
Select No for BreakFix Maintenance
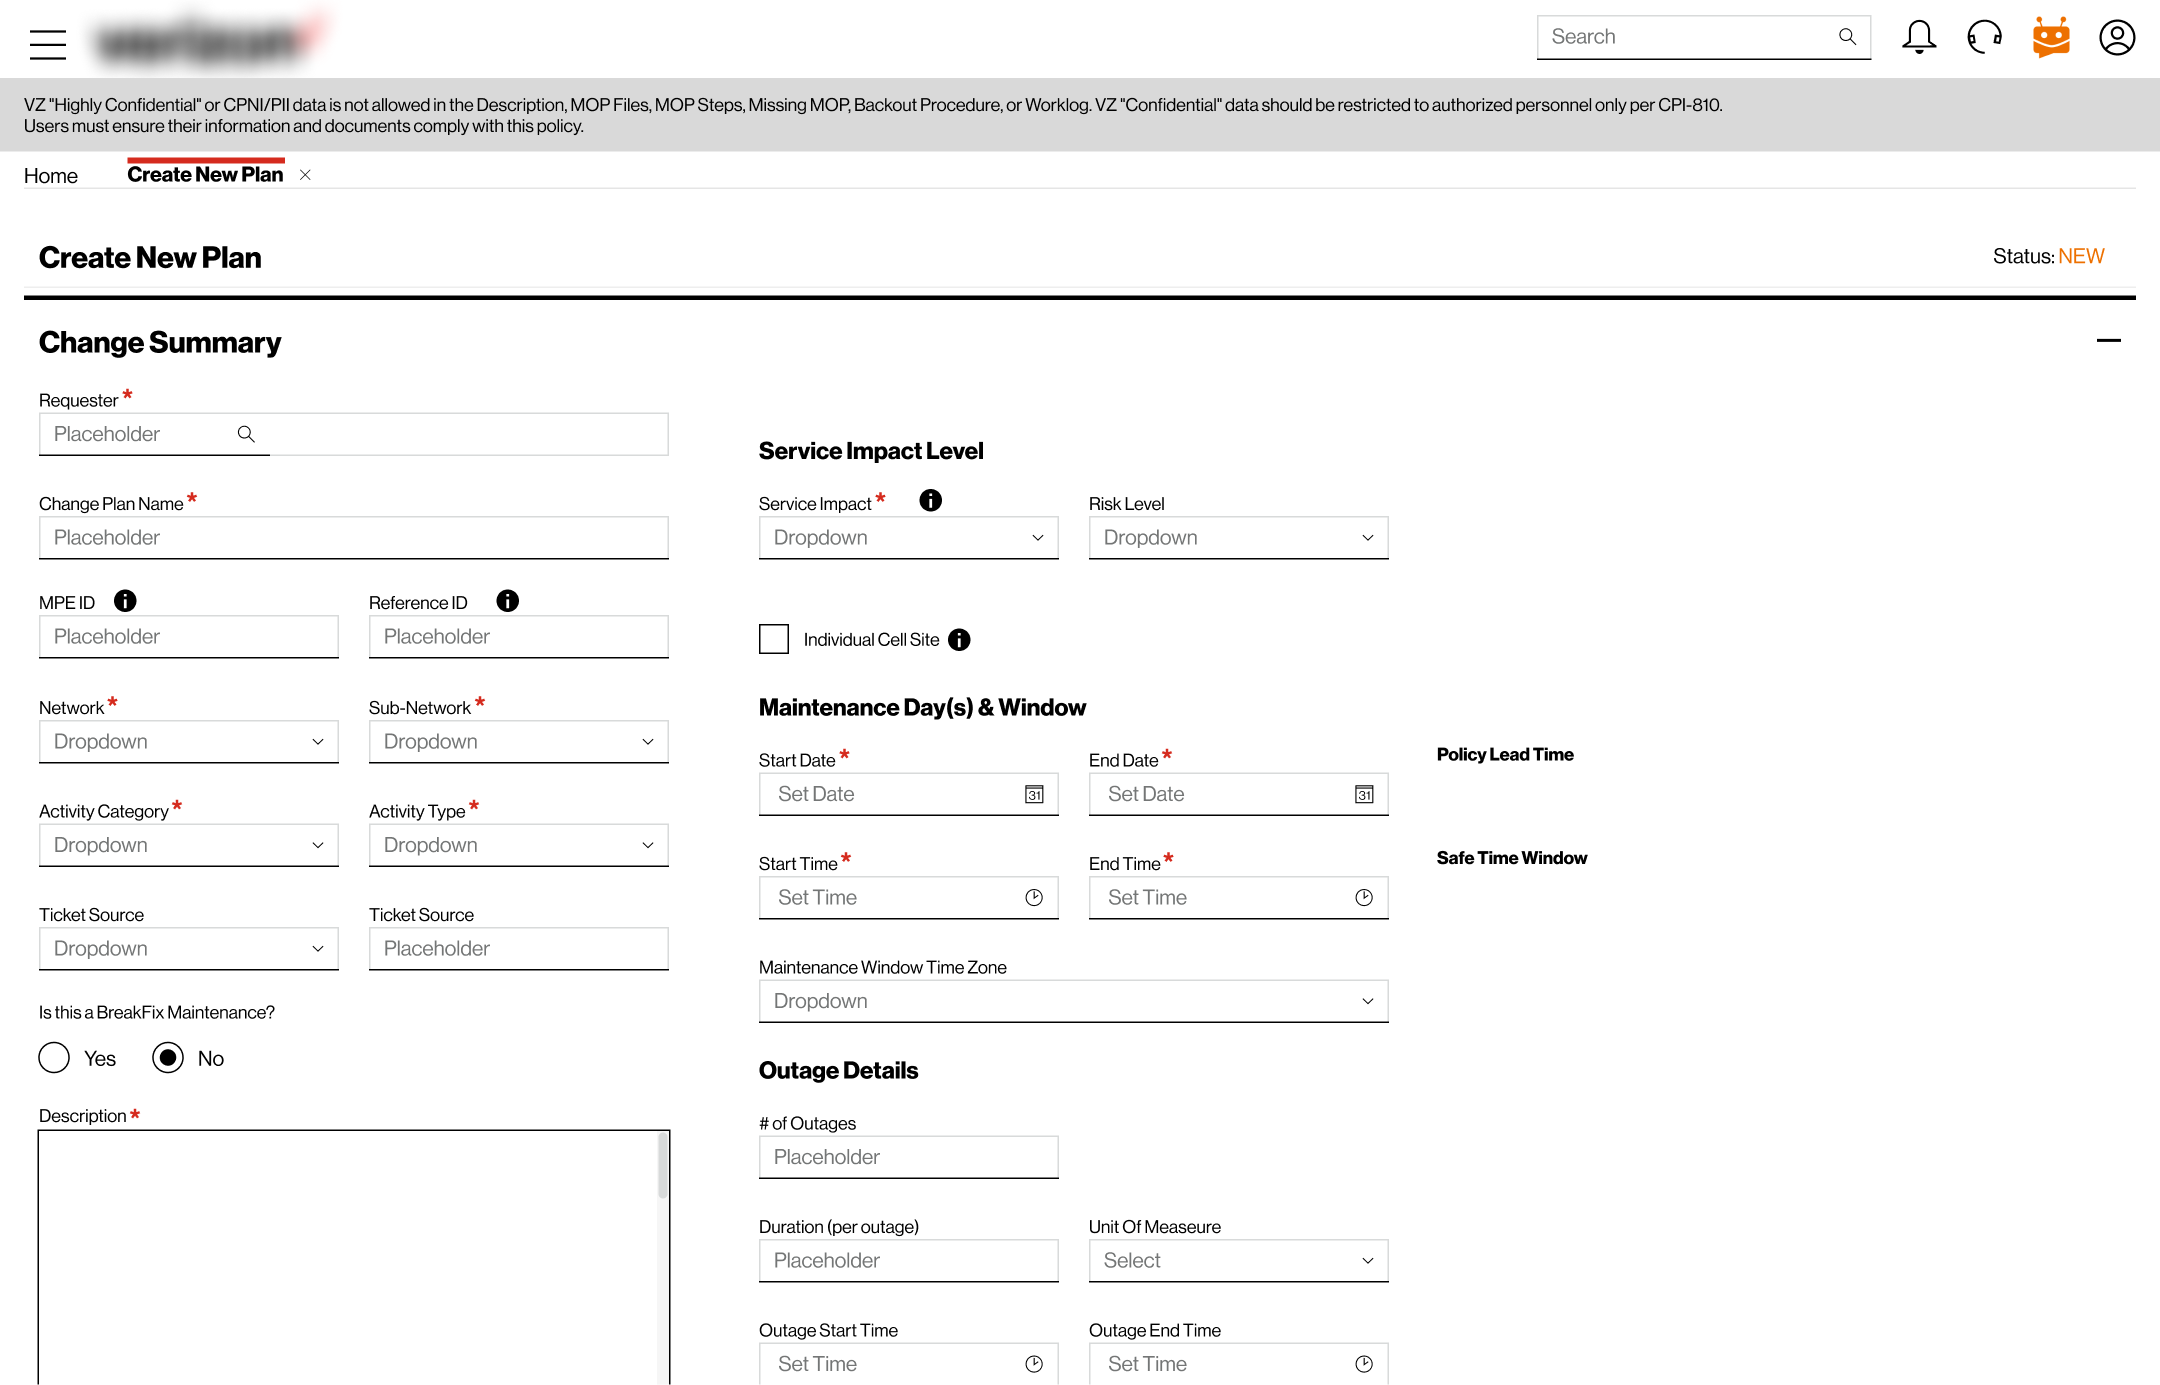coord(168,1058)
